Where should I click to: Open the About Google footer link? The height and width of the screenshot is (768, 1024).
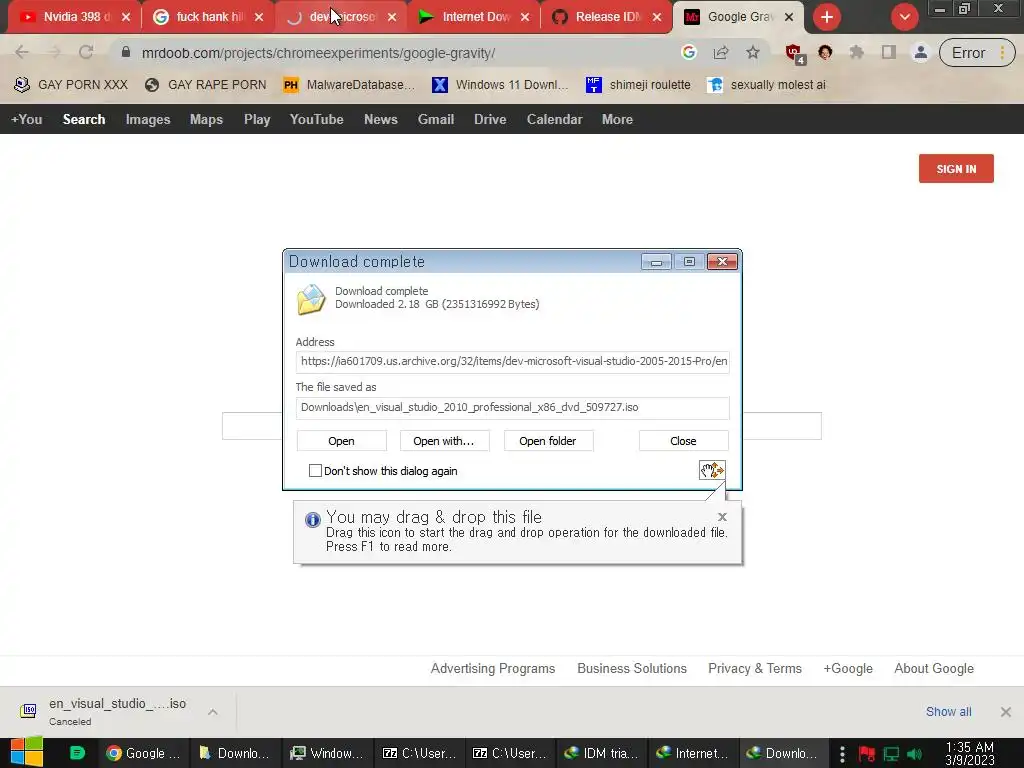[x=934, y=669]
